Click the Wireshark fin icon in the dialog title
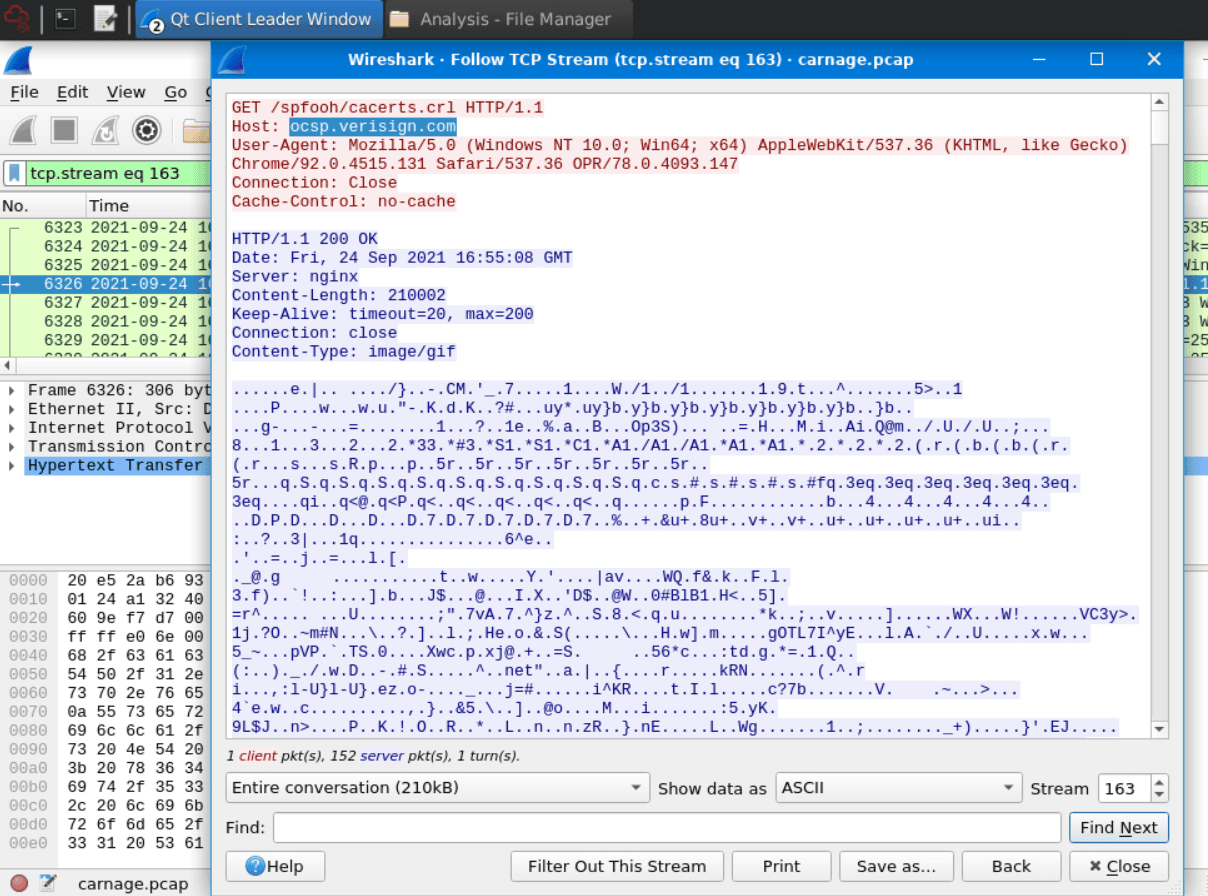1208x896 pixels. click(232, 60)
